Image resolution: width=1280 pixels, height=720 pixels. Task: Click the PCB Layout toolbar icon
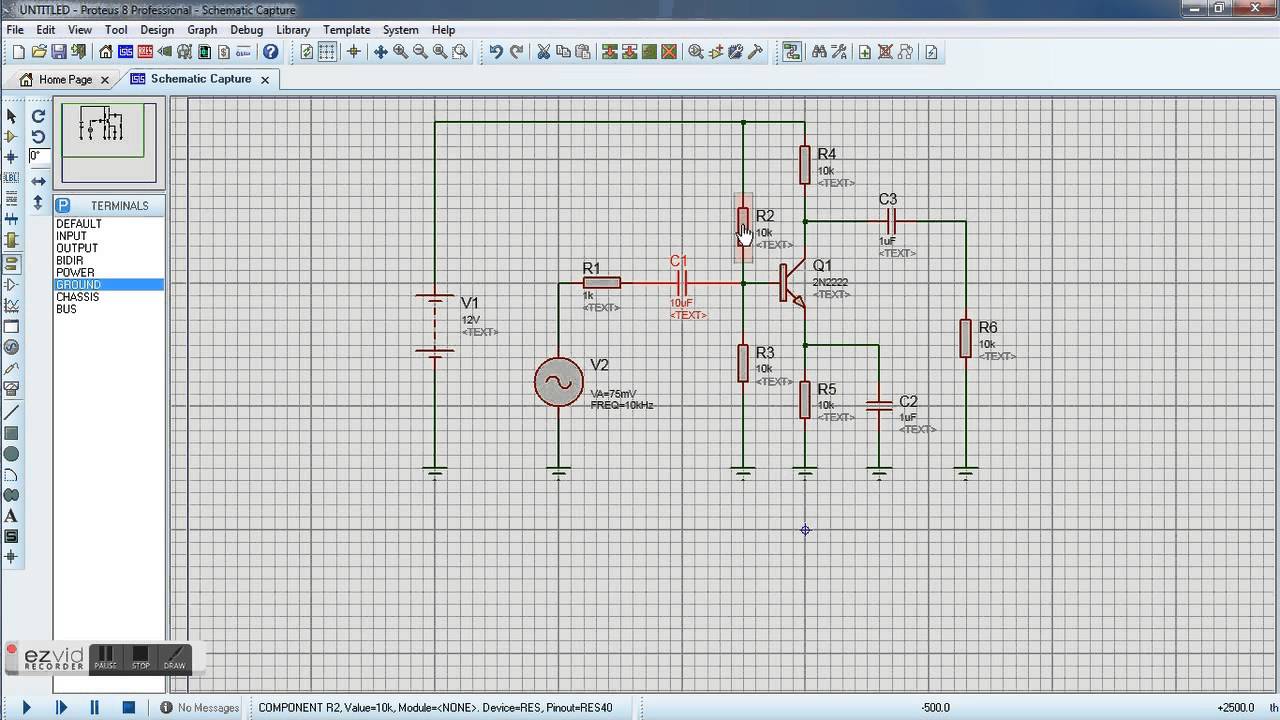(x=145, y=52)
